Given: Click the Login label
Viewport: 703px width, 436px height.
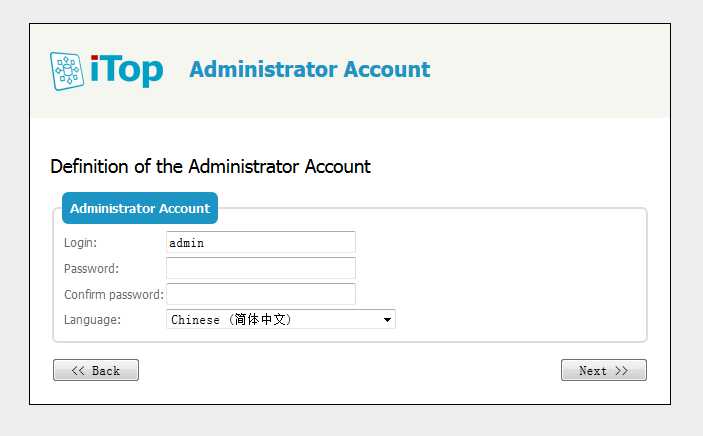Looking at the screenshot, I should (x=80, y=243).
